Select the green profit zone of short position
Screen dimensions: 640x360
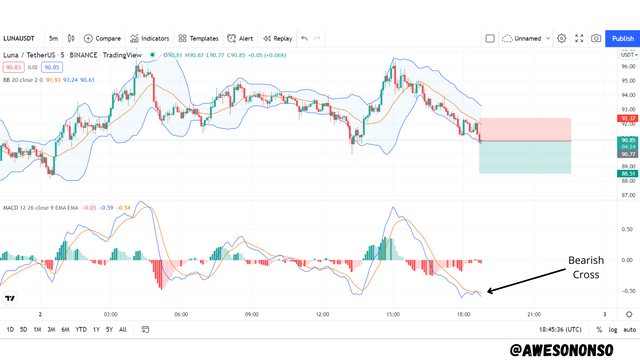coord(525,158)
